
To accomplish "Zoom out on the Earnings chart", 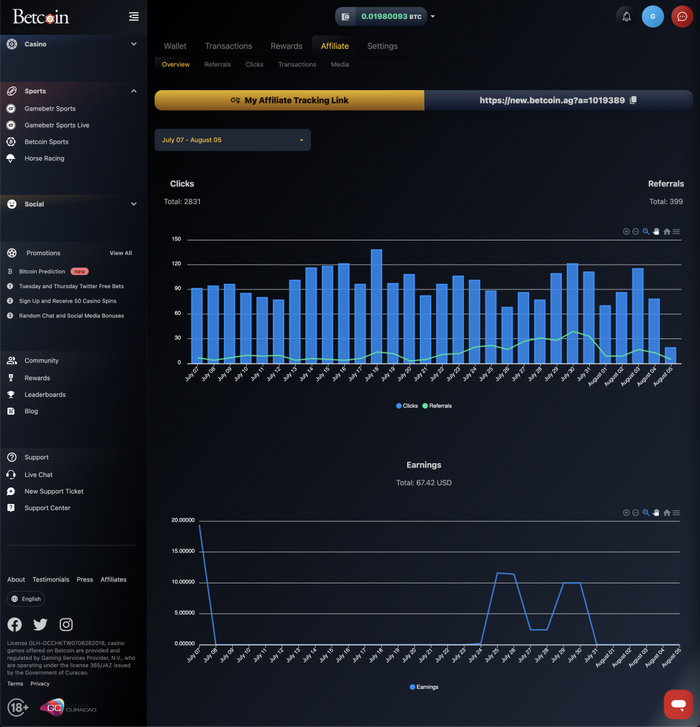I will [x=636, y=512].
